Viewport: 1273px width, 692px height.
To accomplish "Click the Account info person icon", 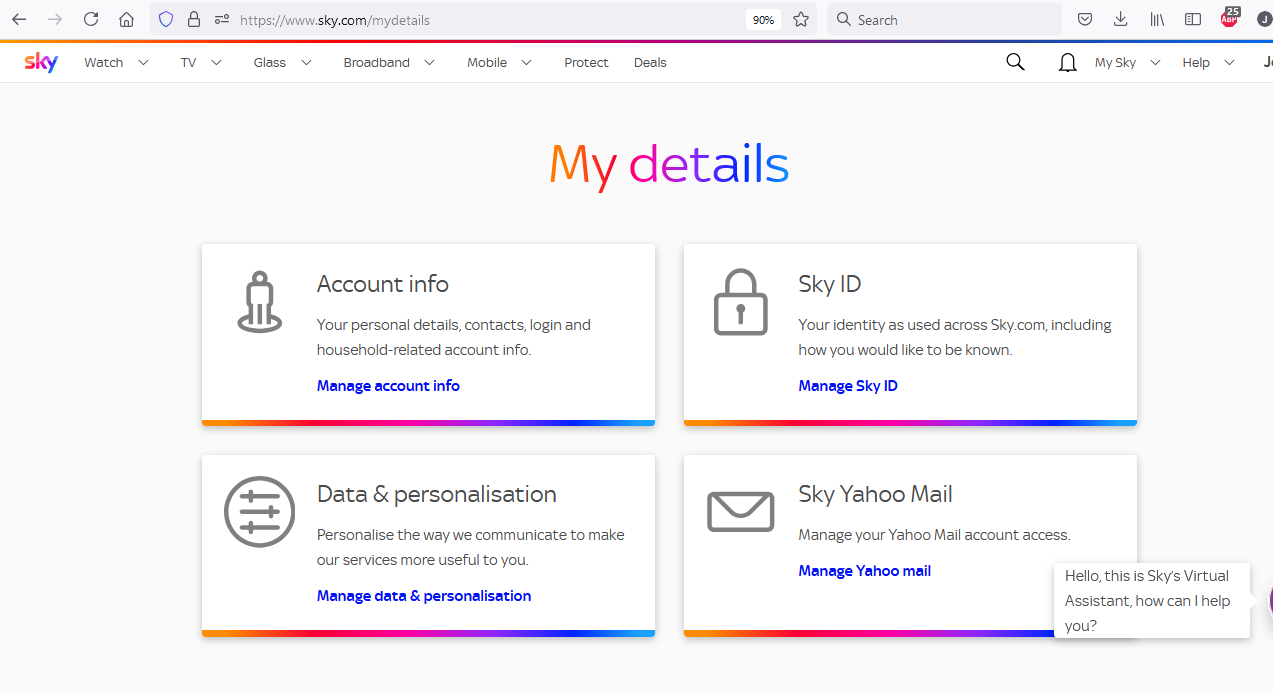I will coord(259,301).
